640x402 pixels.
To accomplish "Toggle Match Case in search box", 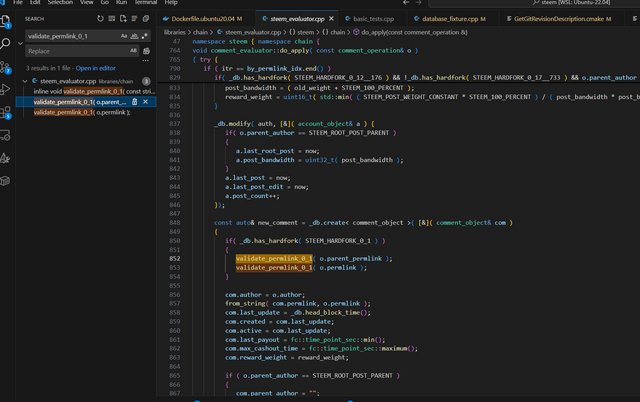I will pyautogui.click(x=125, y=35).
